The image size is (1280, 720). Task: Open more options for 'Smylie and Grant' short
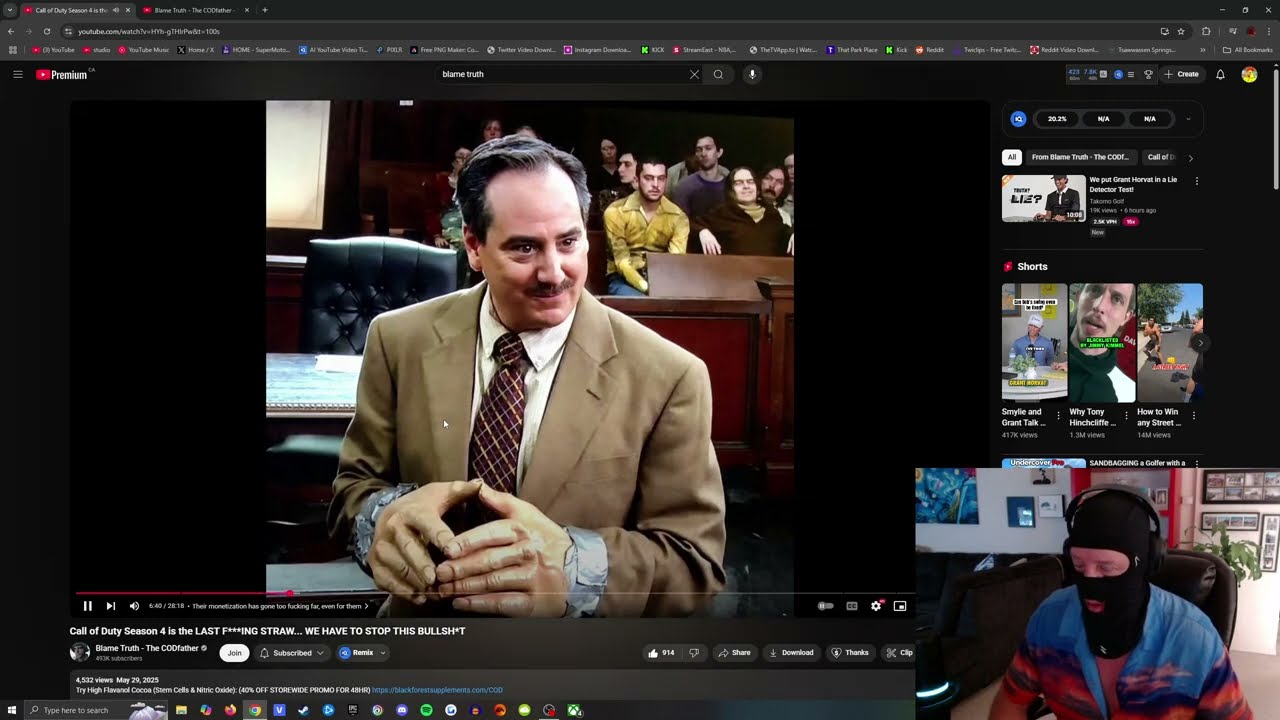[1058, 415]
